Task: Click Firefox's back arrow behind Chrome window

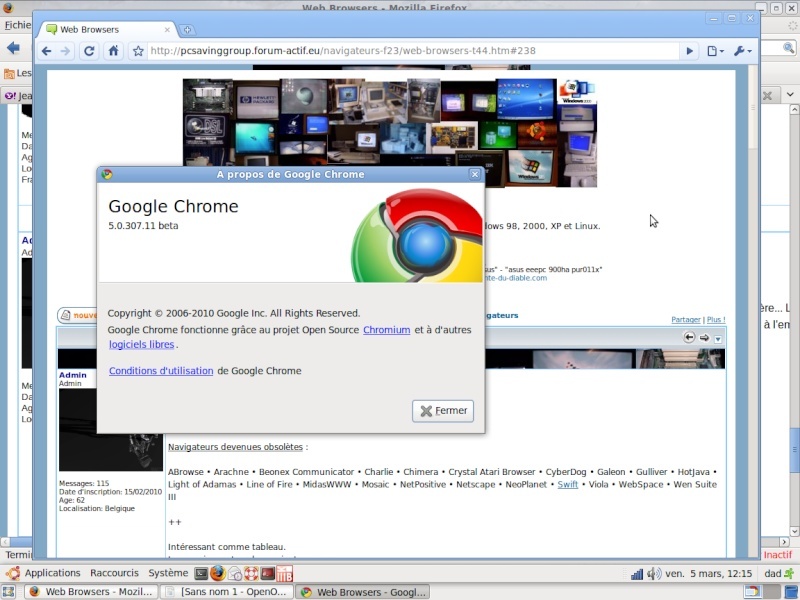Action: [13, 48]
